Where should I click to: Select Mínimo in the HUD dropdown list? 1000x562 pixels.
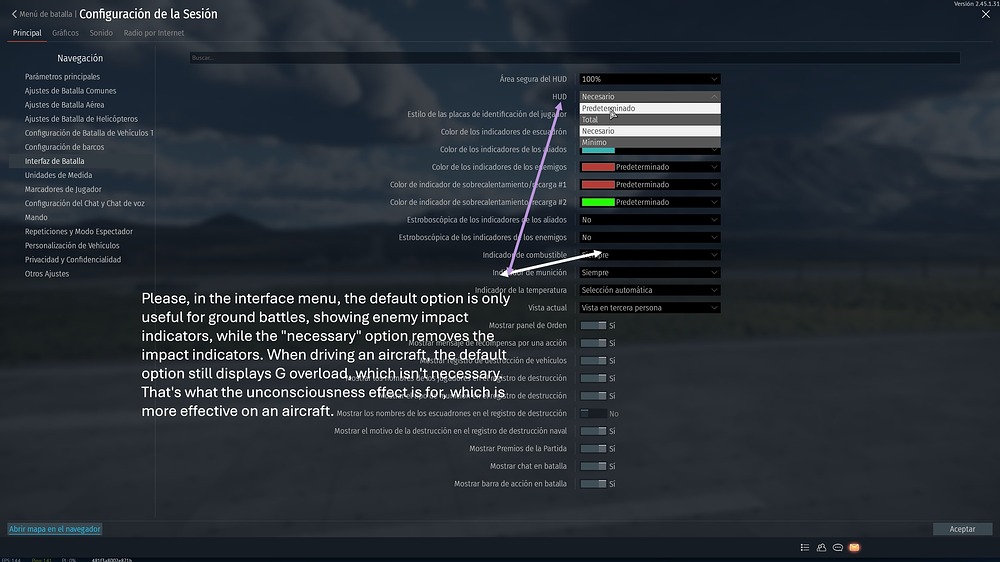tap(650, 142)
